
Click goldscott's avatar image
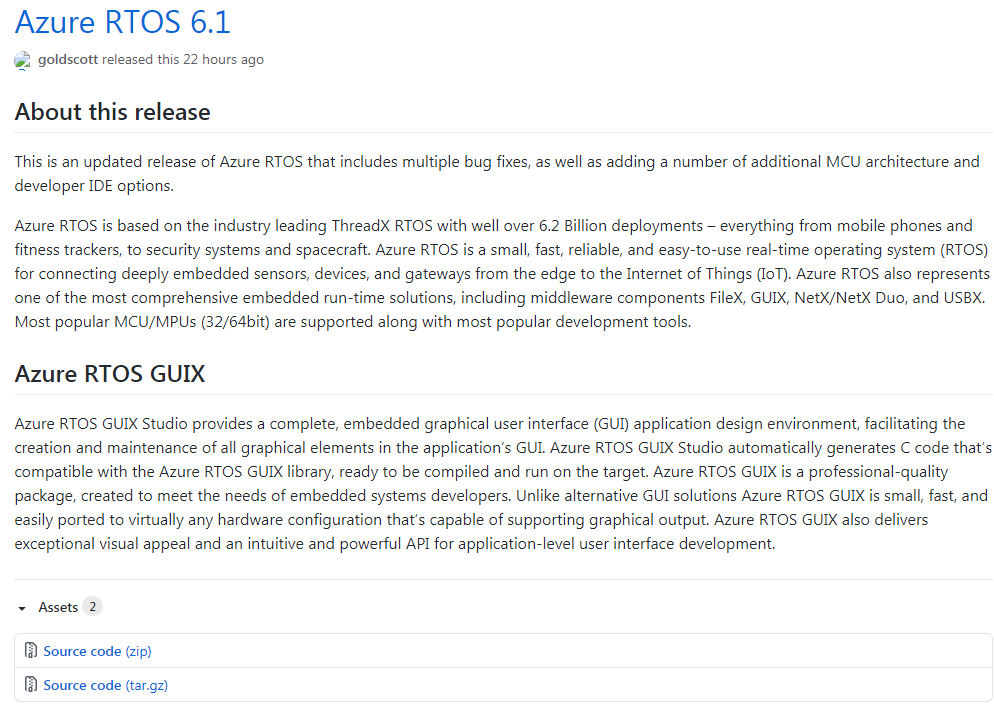click(x=23, y=60)
